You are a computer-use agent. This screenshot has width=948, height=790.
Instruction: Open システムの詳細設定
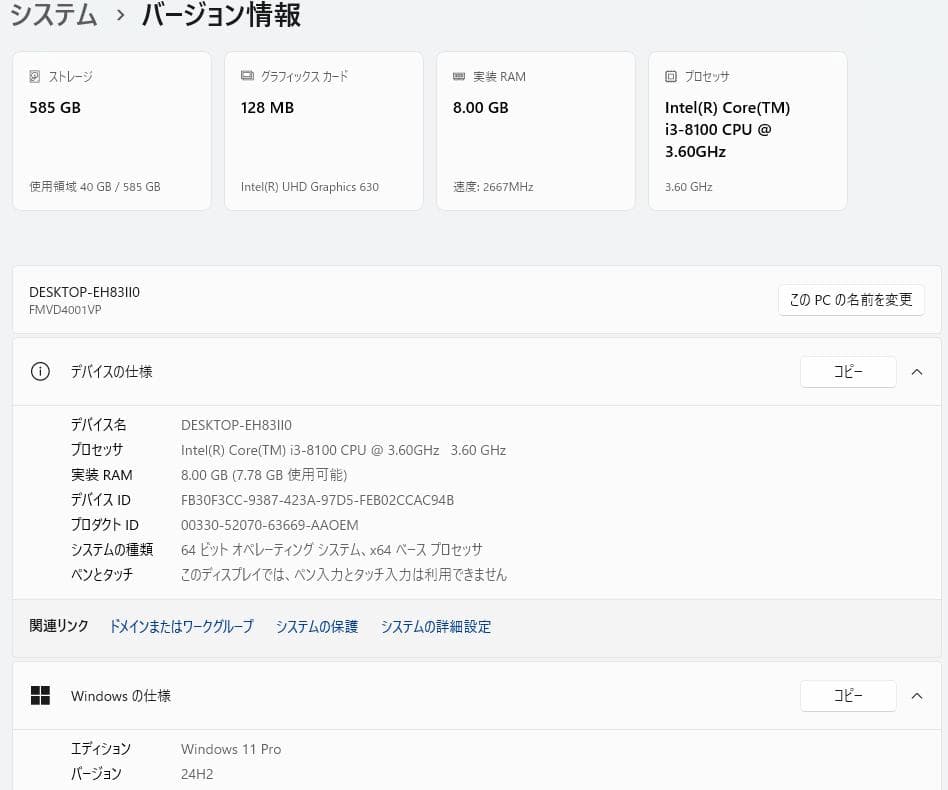click(436, 627)
